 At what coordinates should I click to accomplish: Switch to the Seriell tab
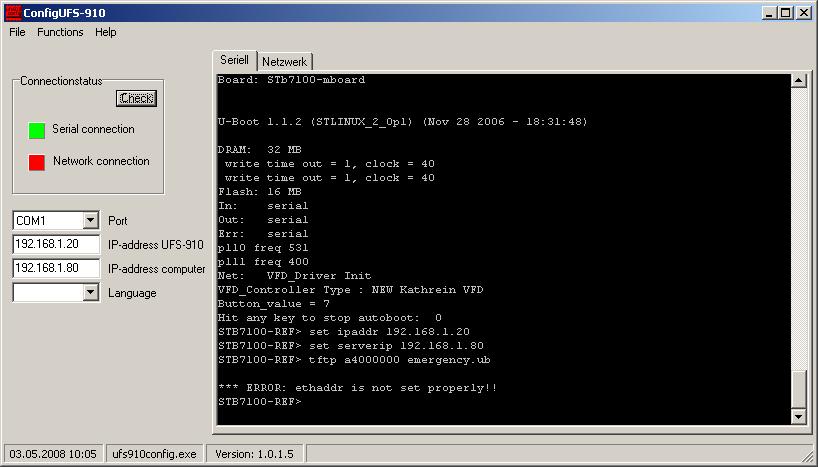pyautogui.click(x=234, y=60)
